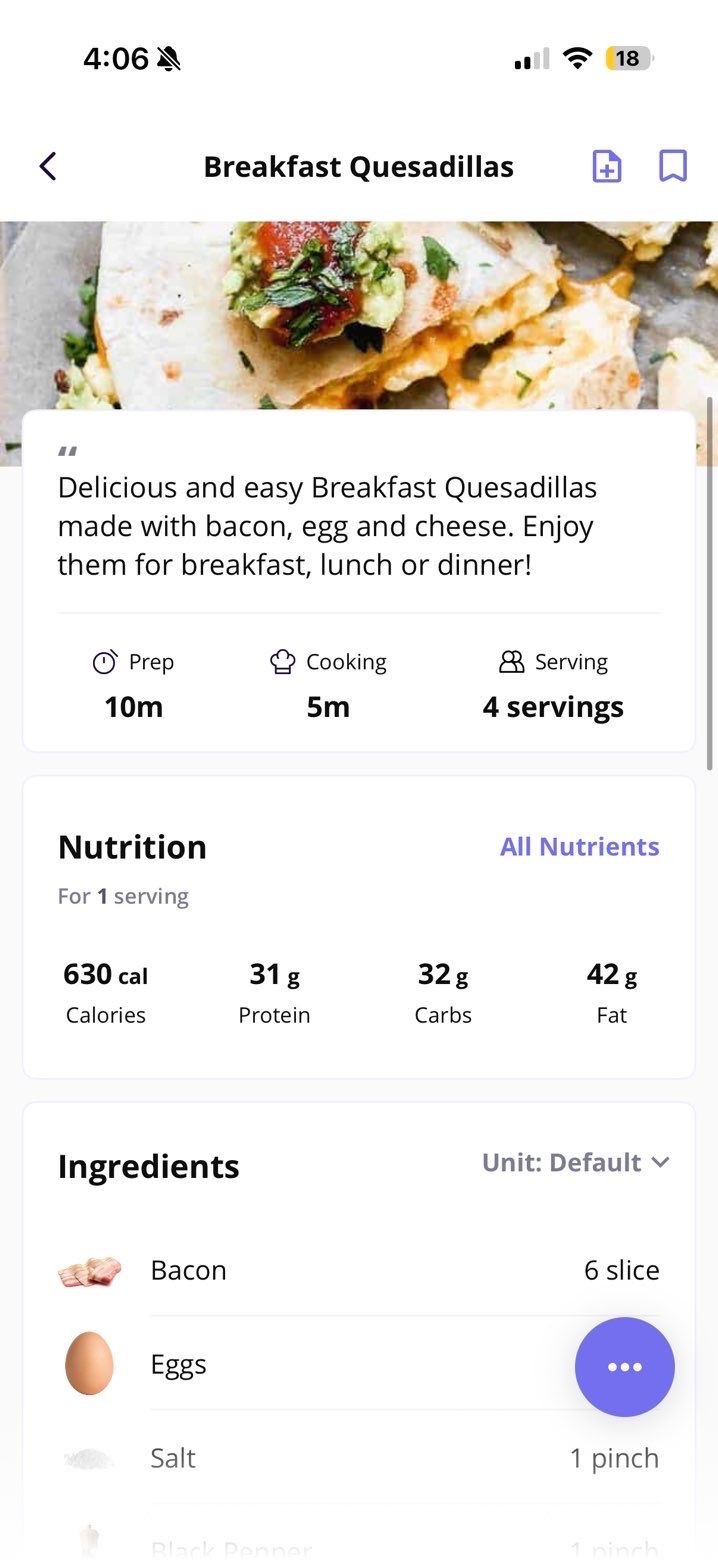Tap the battery indicator in status bar
718x1560 pixels.
pos(628,59)
